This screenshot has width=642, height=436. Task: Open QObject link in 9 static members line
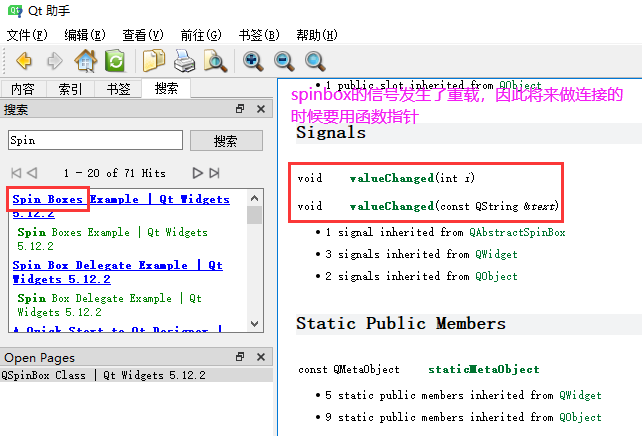coord(580,417)
